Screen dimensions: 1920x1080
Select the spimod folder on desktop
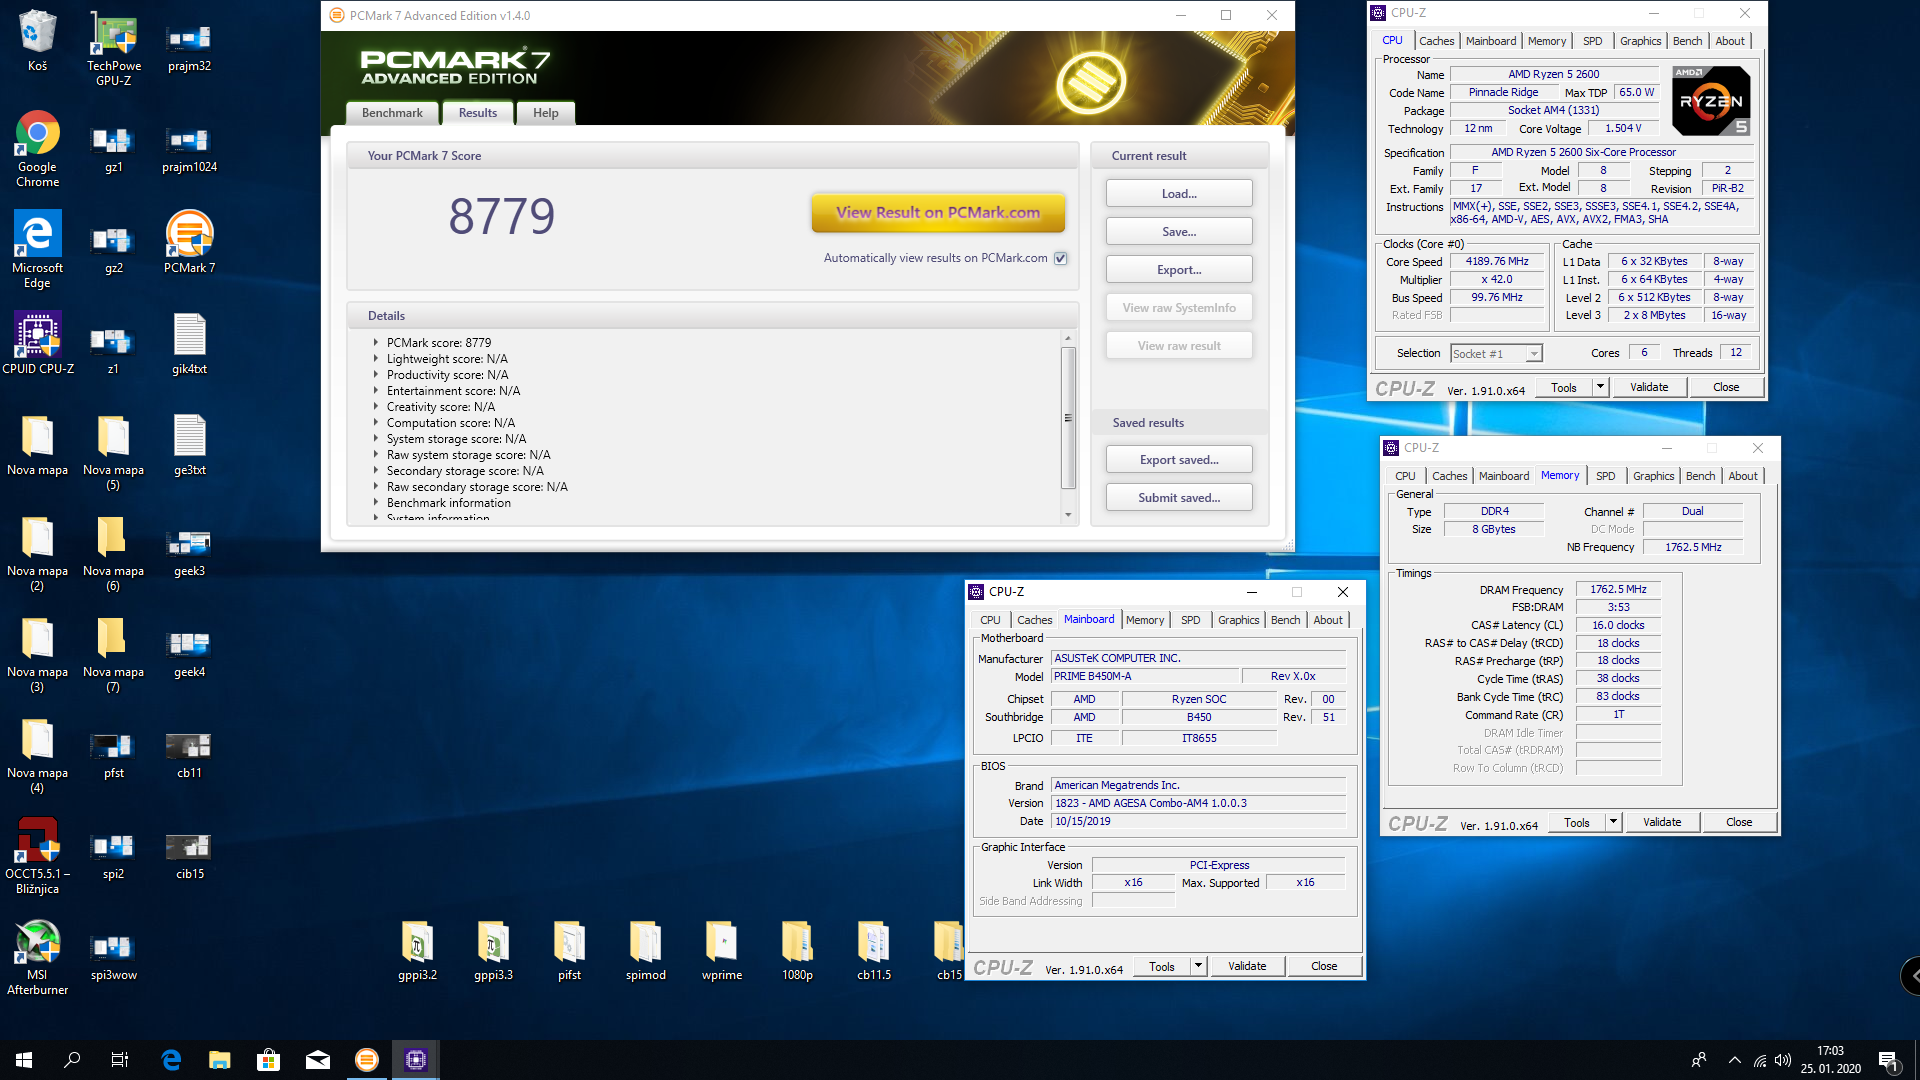click(645, 950)
